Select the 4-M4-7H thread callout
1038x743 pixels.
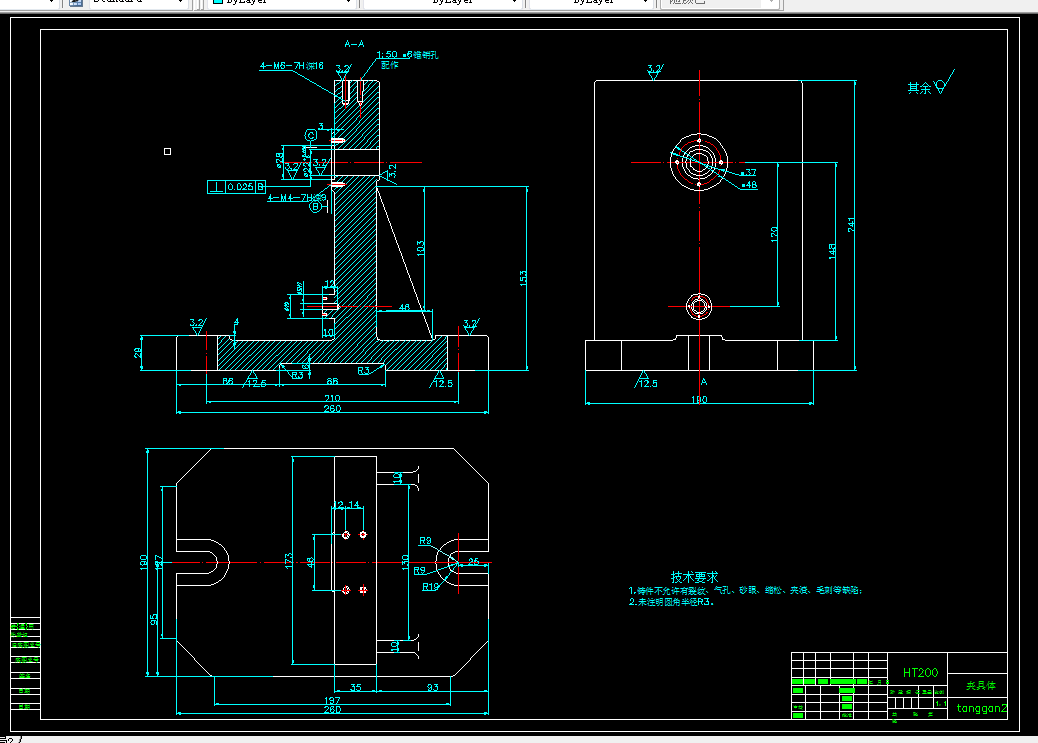297,197
